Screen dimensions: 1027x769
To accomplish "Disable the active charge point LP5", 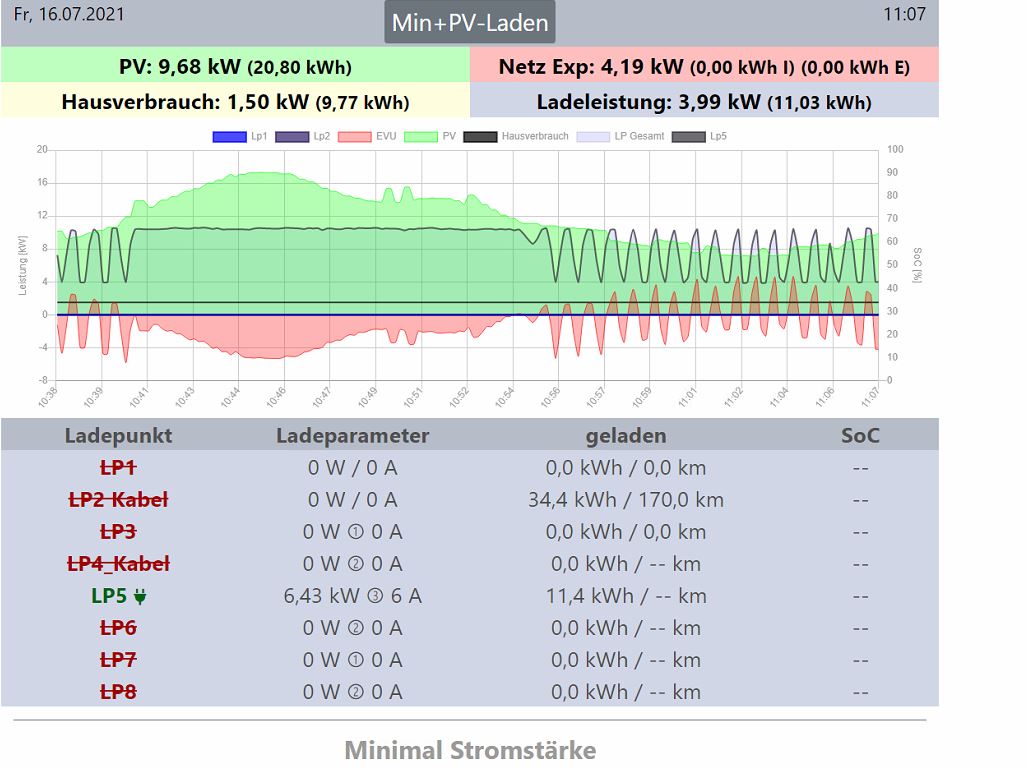I will pos(110,596).
